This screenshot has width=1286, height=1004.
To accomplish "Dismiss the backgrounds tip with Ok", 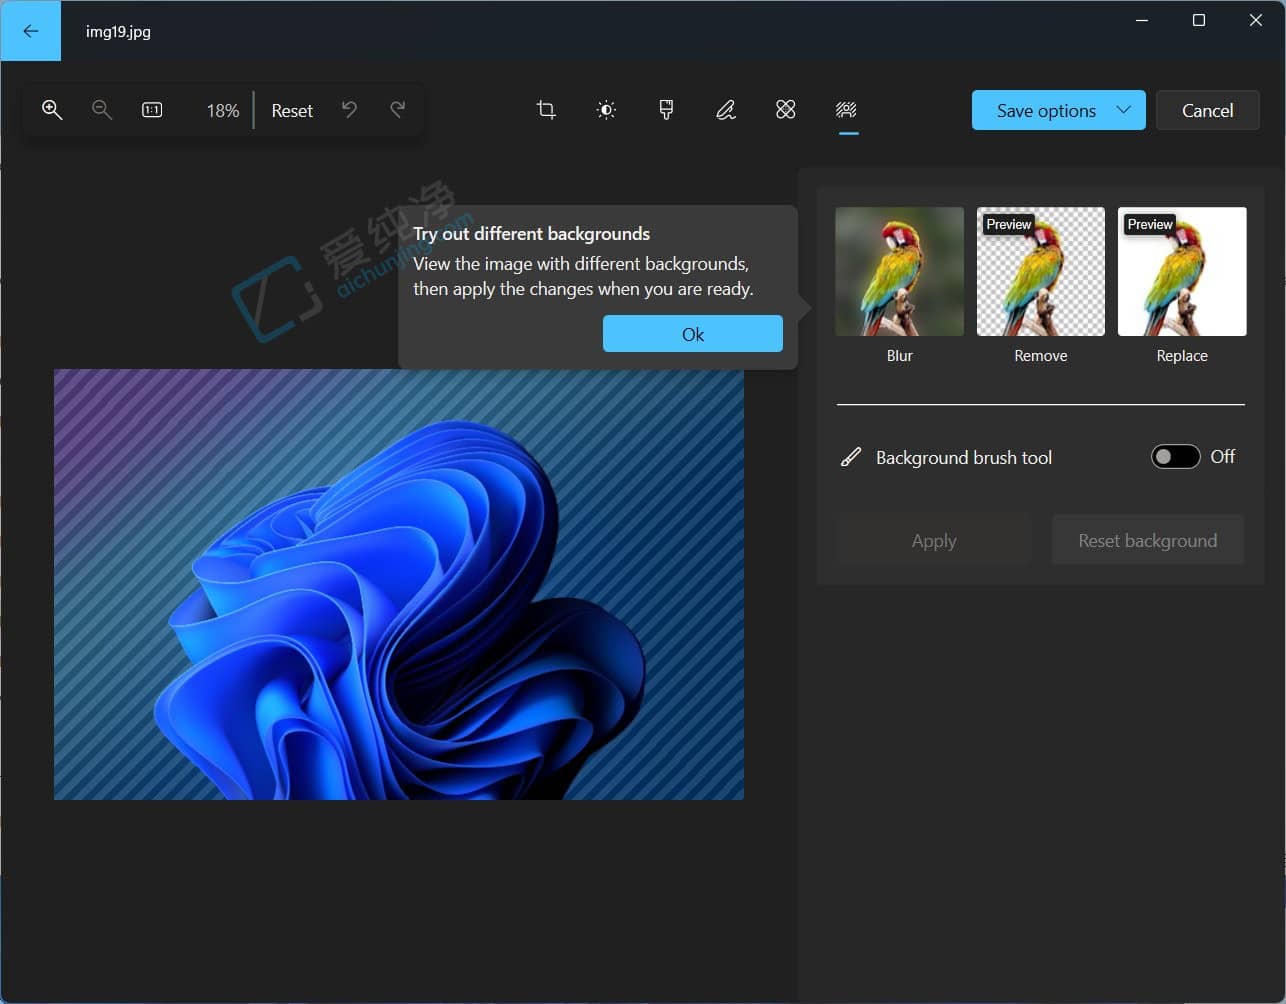I will pyautogui.click(x=692, y=333).
